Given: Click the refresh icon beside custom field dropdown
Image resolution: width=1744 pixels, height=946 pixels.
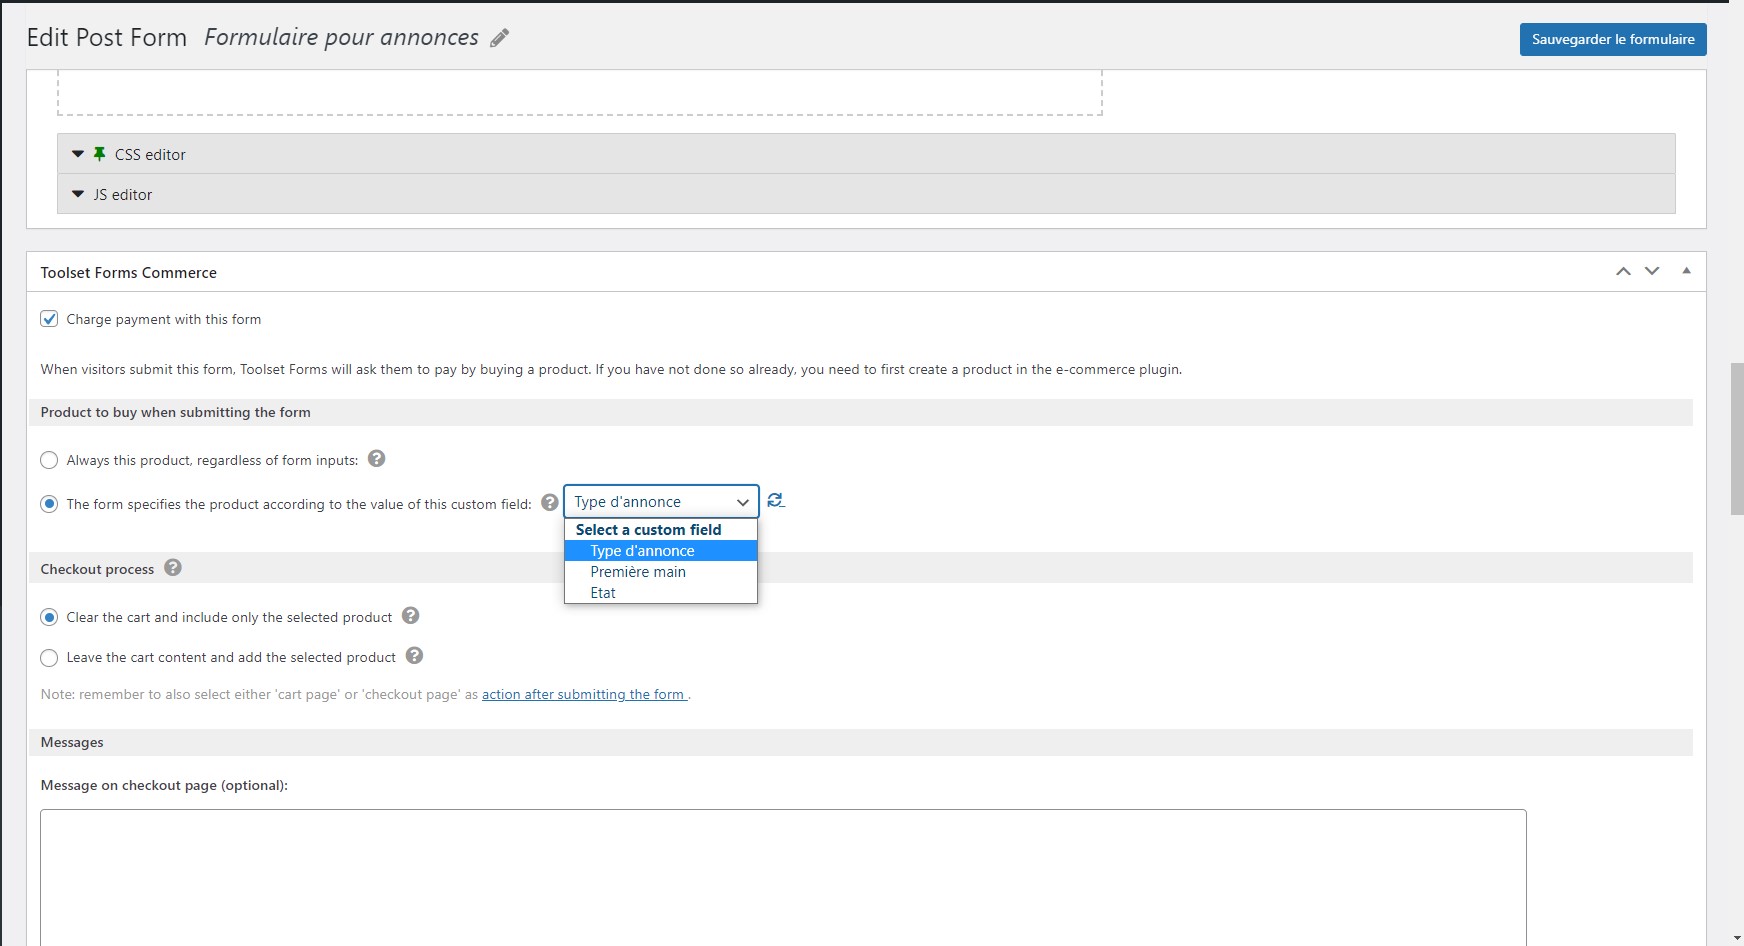Looking at the screenshot, I should point(775,501).
